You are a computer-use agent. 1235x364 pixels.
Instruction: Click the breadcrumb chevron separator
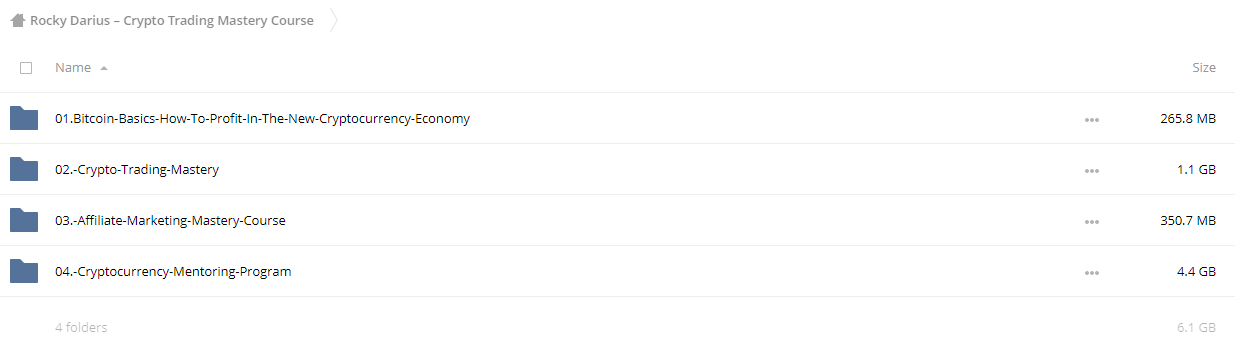click(333, 20)
